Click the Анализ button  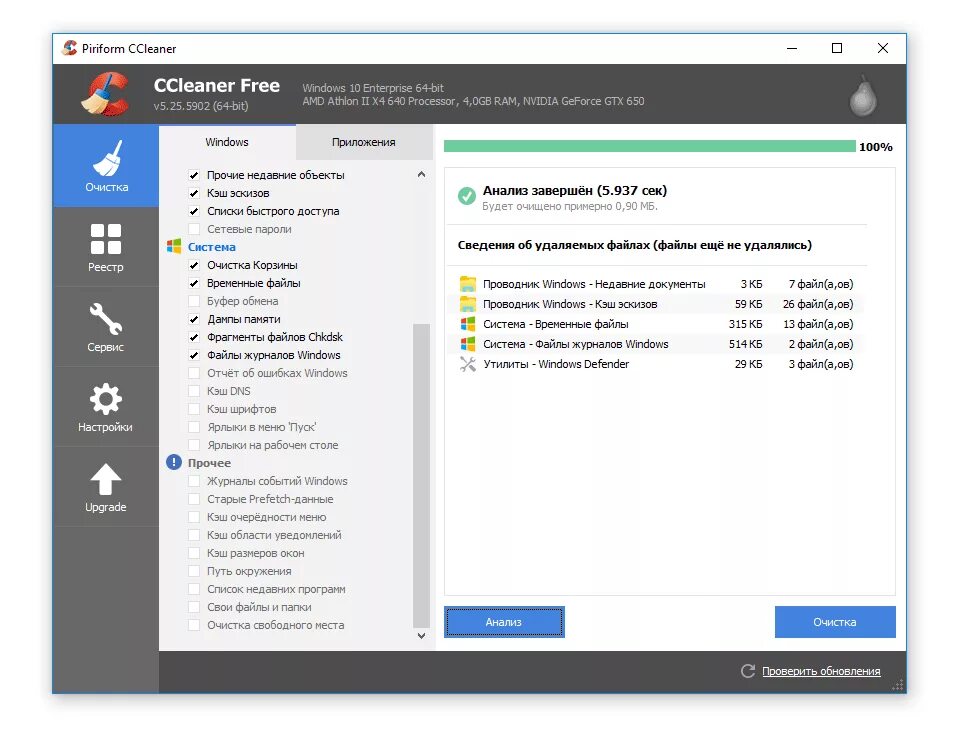click(x=504, y=622)
